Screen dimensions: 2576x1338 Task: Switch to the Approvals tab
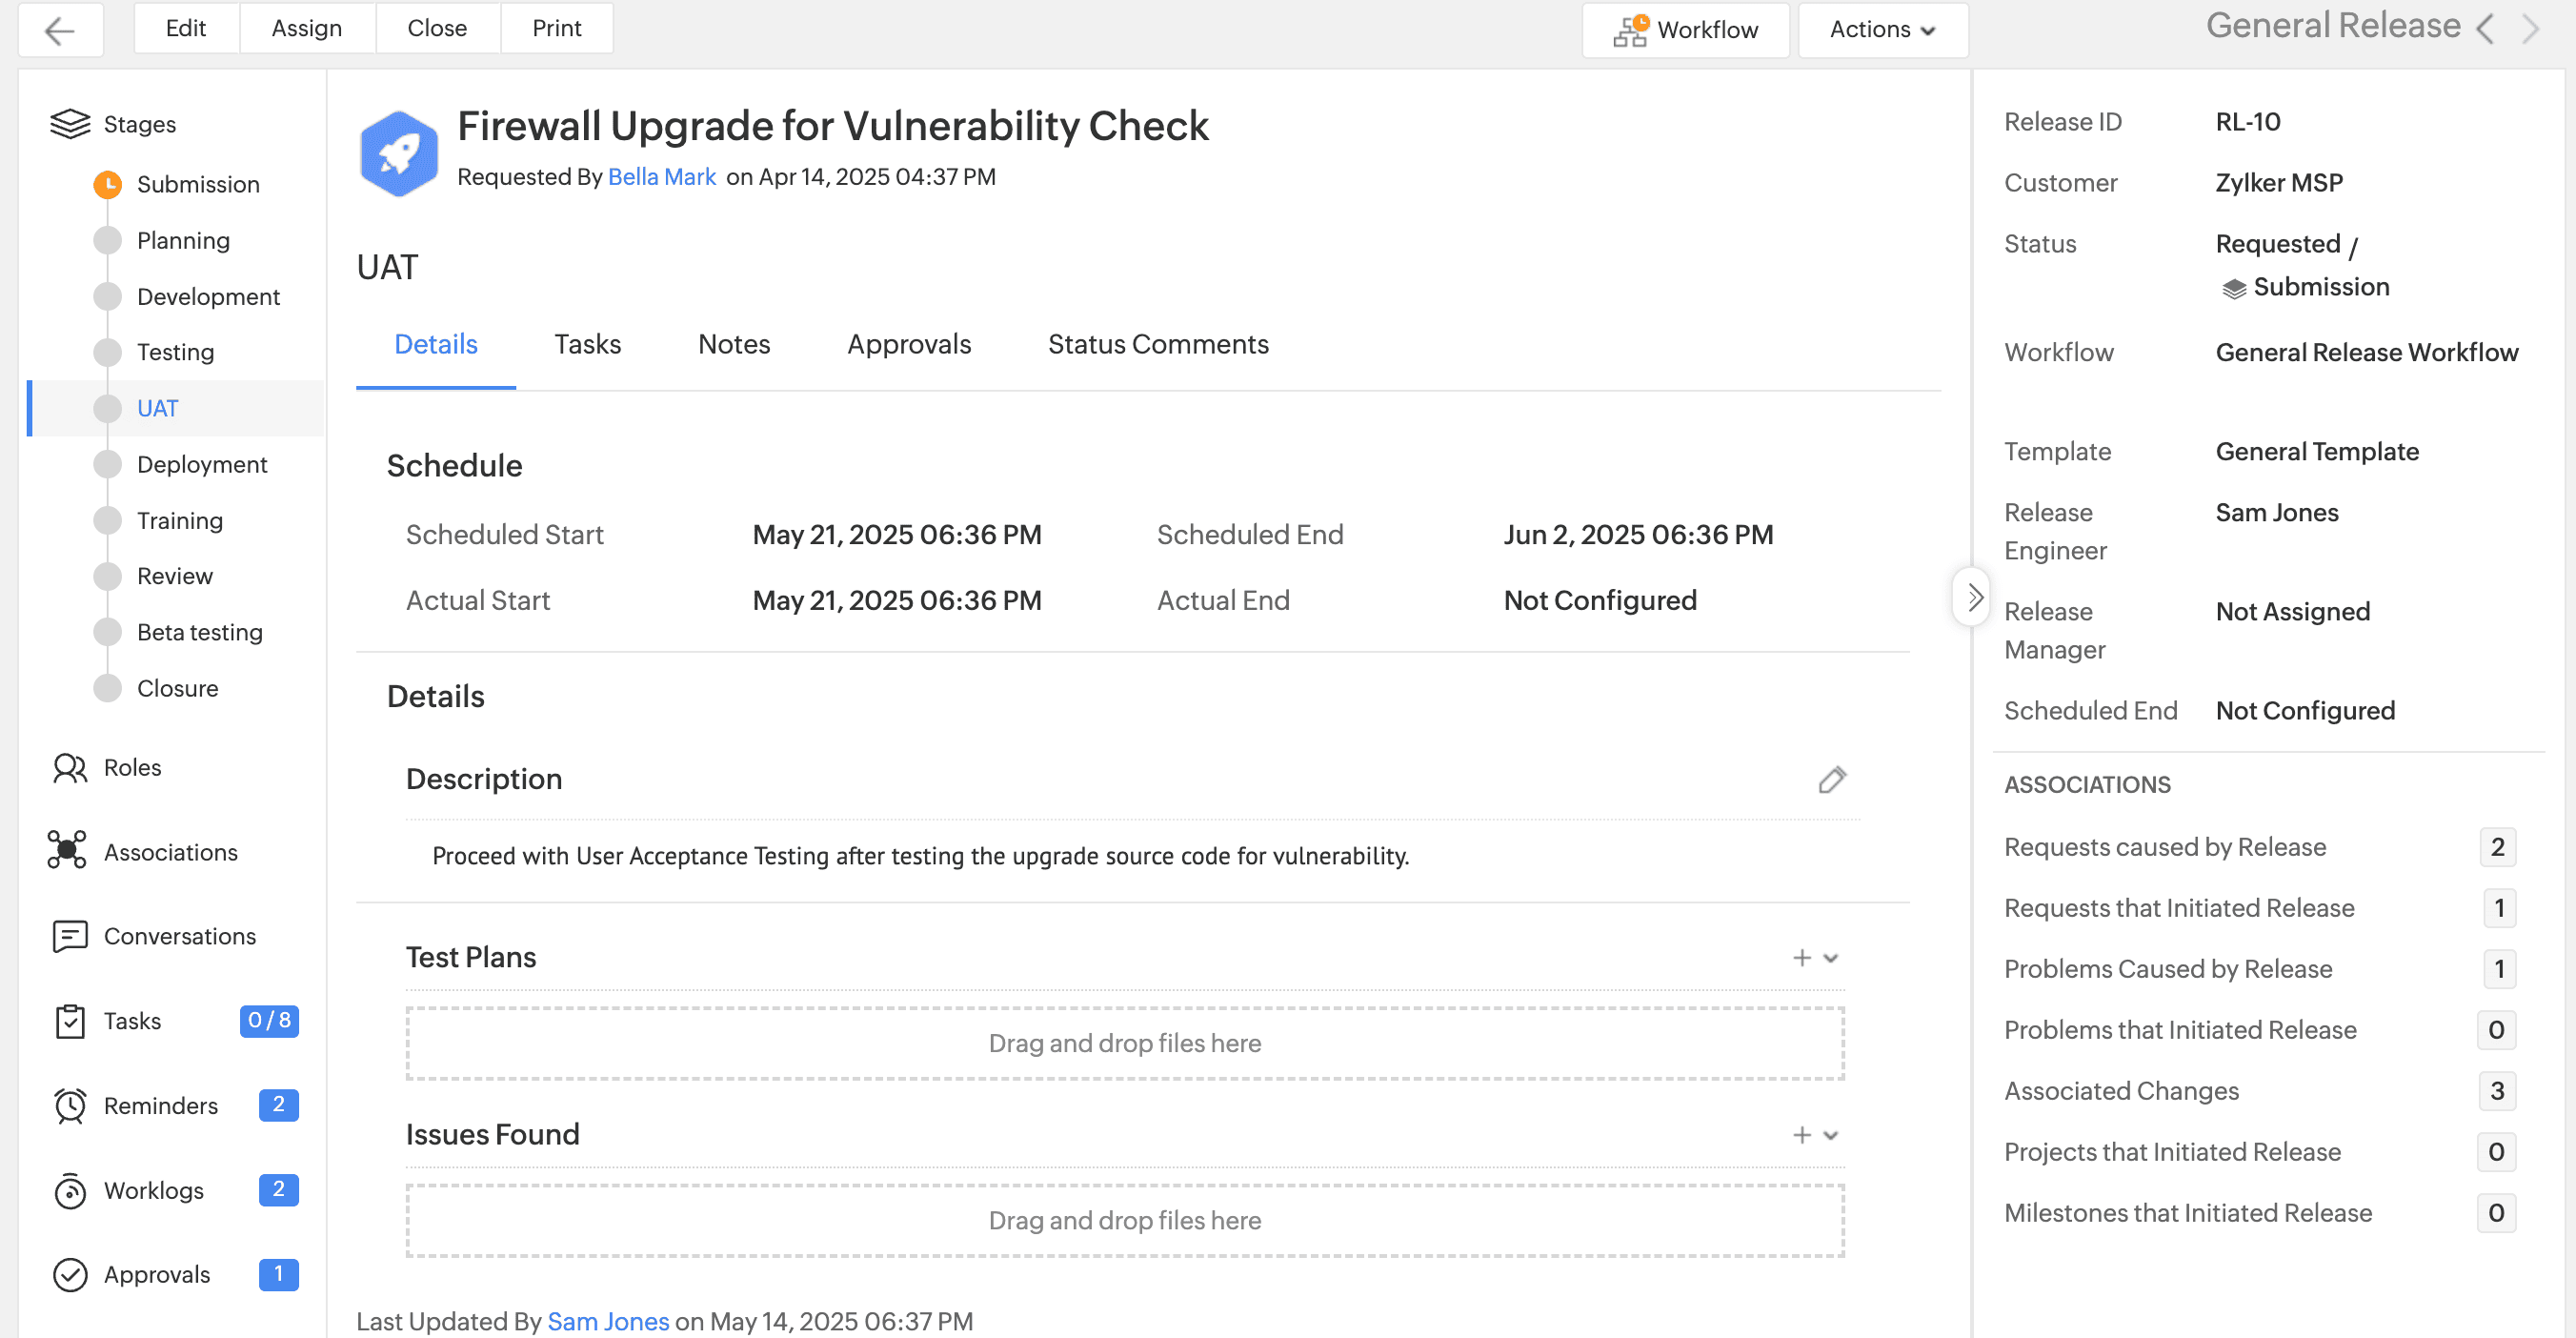908,344
